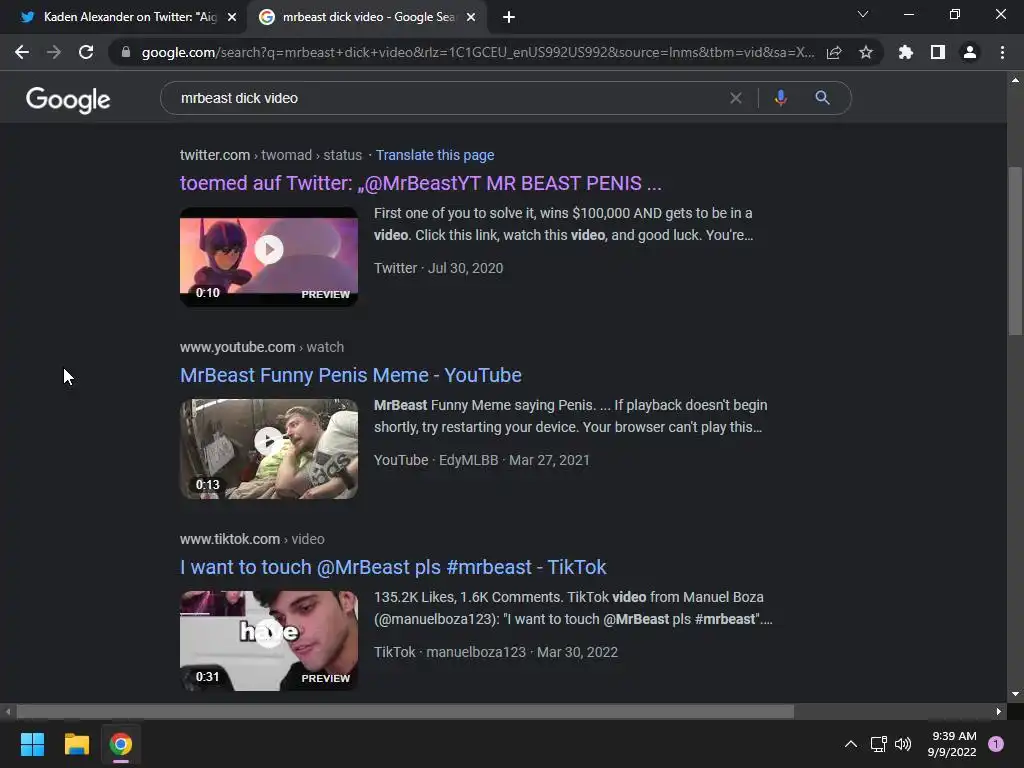Close the Kaden Alexander Twitter tab
1024x768 pixels.
click(232, 17)
